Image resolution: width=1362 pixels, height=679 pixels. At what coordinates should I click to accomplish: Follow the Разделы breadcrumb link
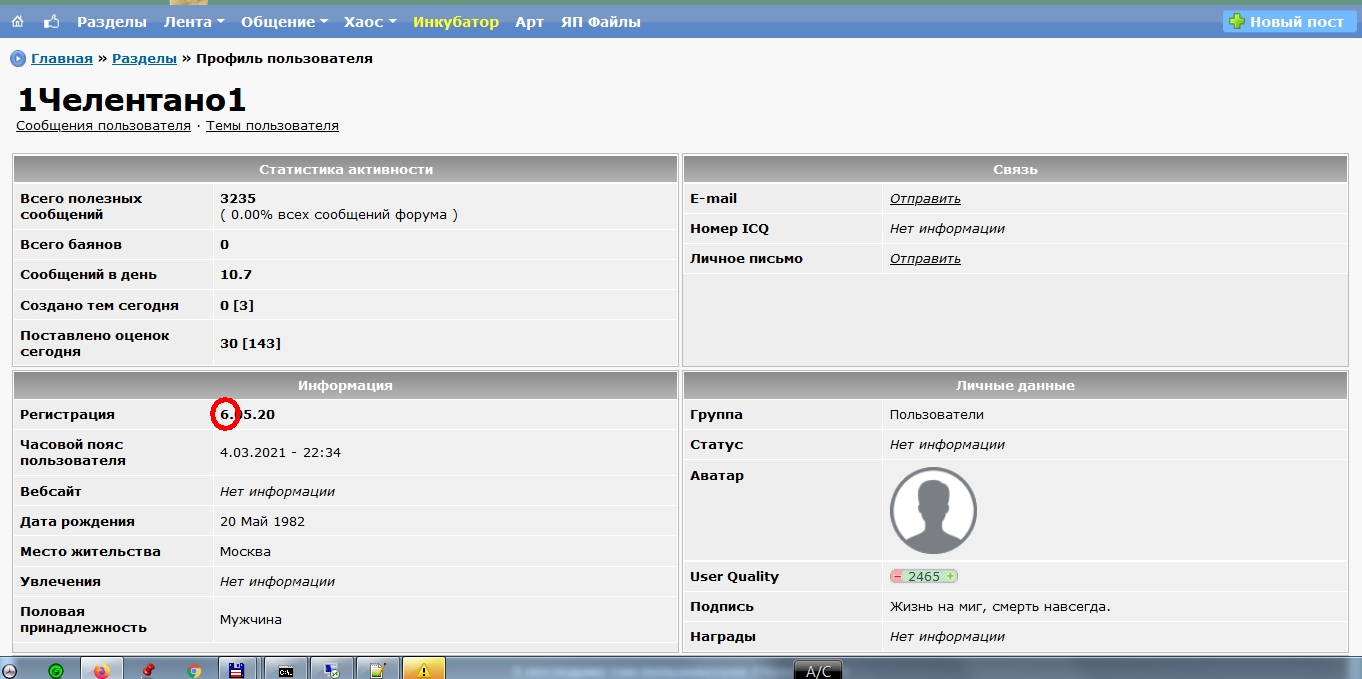point(144,59)
